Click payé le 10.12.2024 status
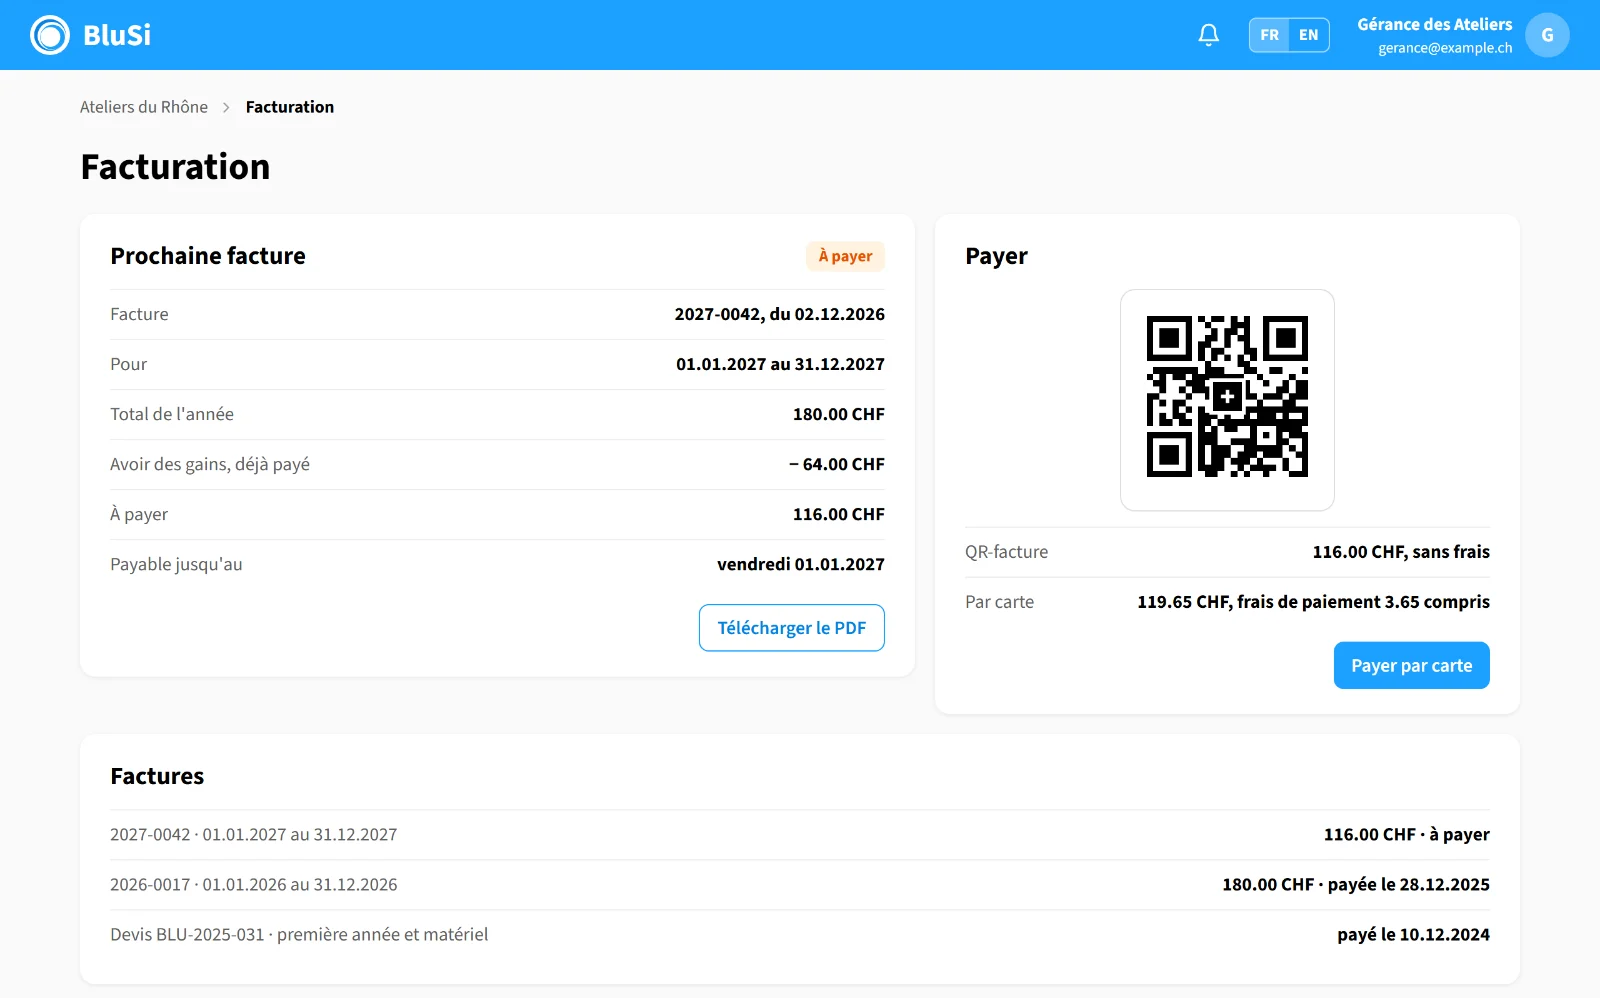The width and height of the screenshot is (1600, 998). [1413, 935]
